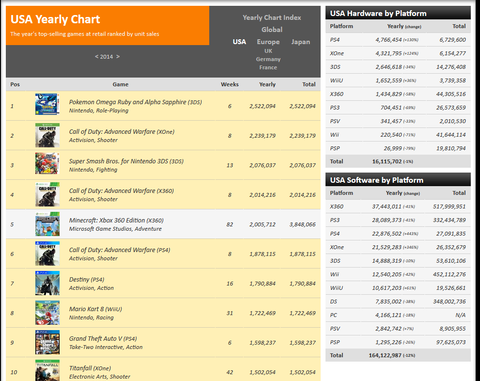Click the Game column header
The height and width of the screenshot is (381, 480).
coord(120,85)
